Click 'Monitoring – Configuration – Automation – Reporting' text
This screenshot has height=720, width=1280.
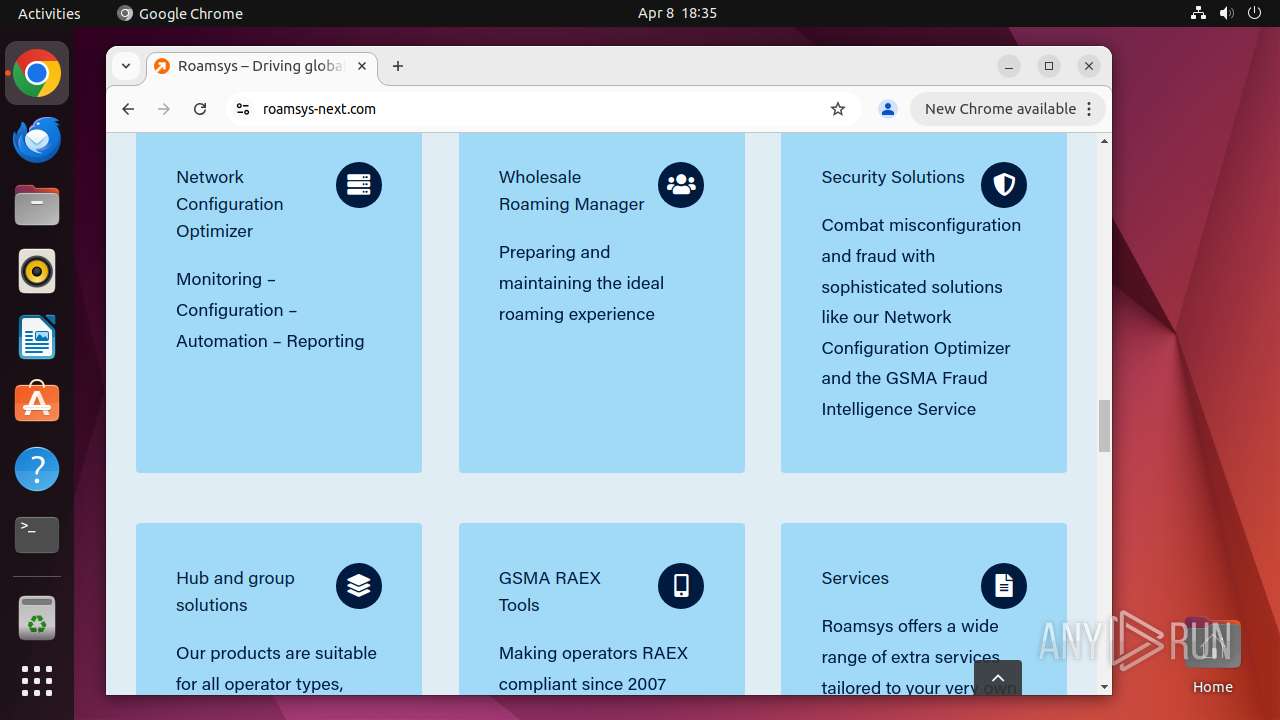(x=270, y=310)
